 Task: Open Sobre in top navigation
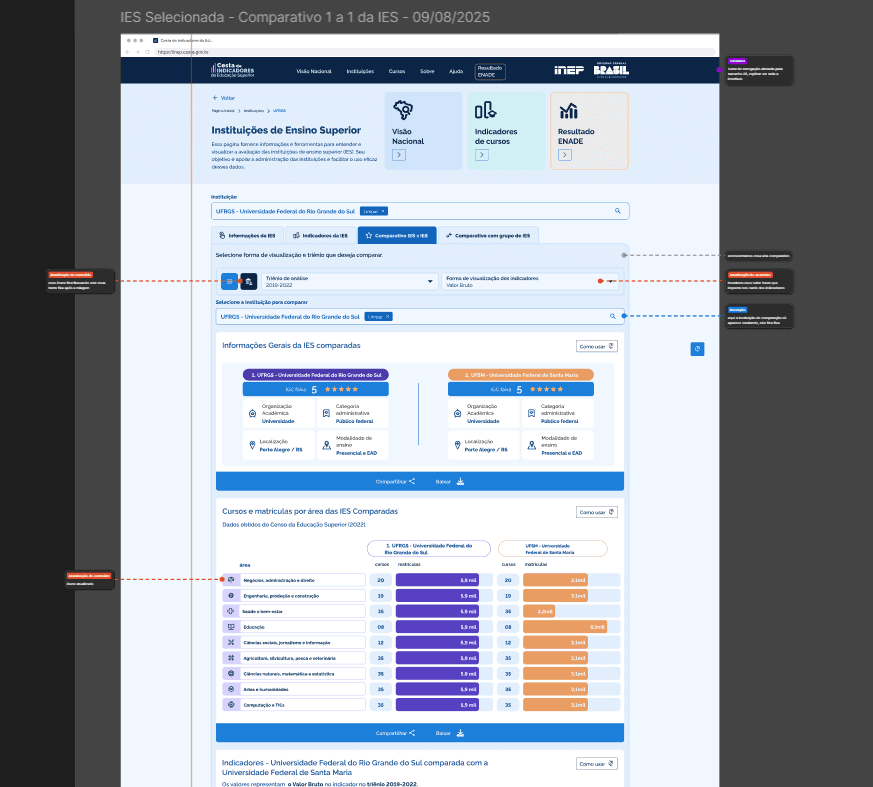point(427,71)
